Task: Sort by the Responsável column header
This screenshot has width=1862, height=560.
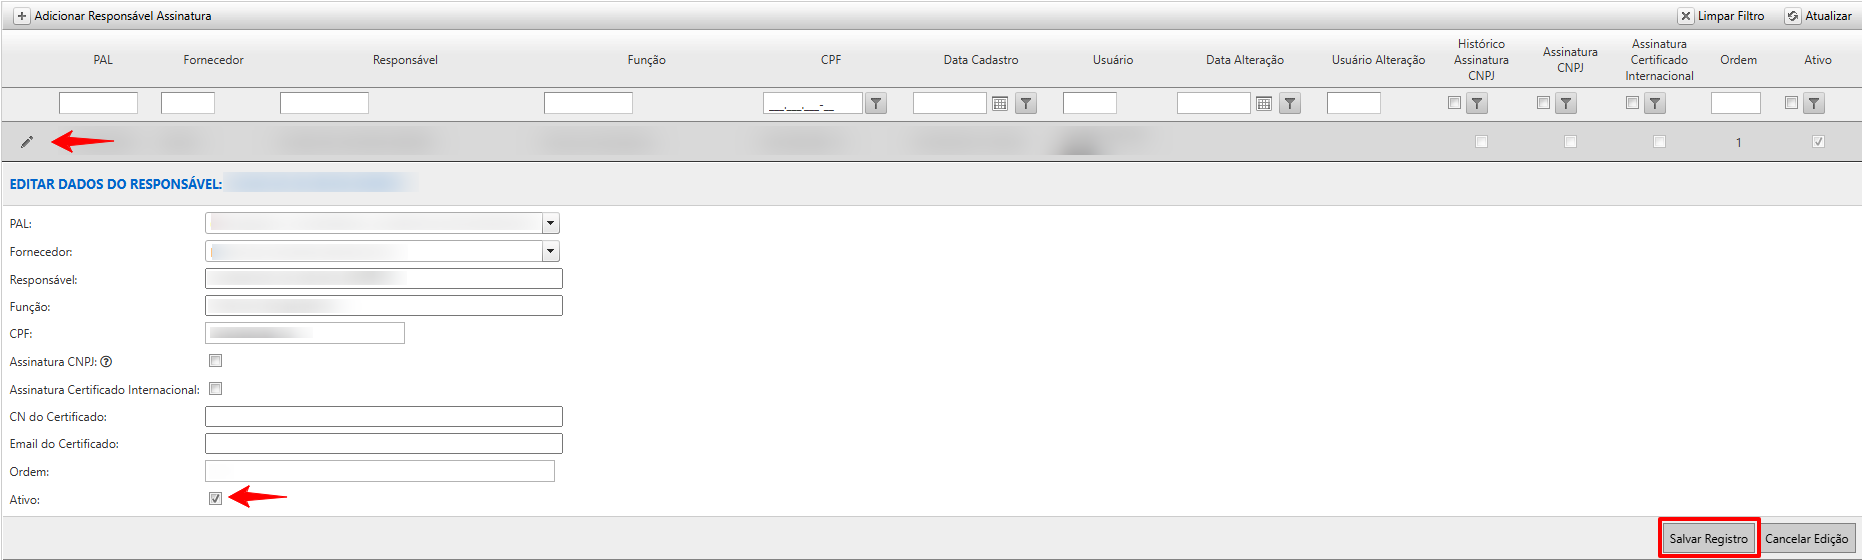Action: (x=405, y=60)
